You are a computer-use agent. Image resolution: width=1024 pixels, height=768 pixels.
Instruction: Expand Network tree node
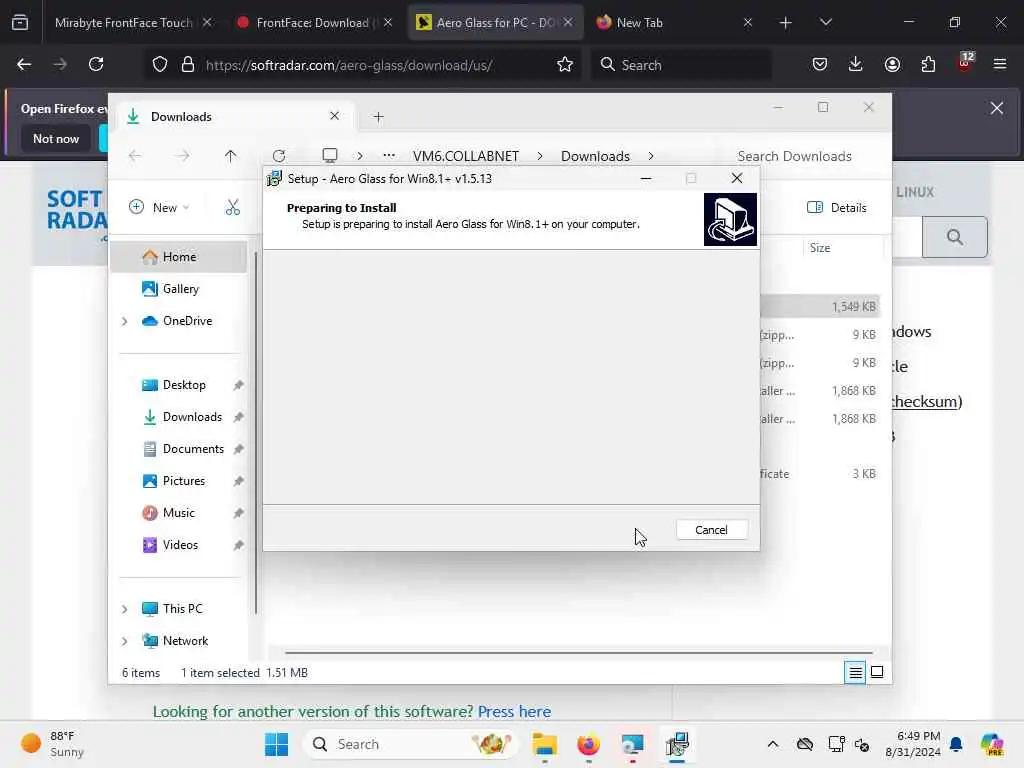pyautogui.click(x=125, y=641)
